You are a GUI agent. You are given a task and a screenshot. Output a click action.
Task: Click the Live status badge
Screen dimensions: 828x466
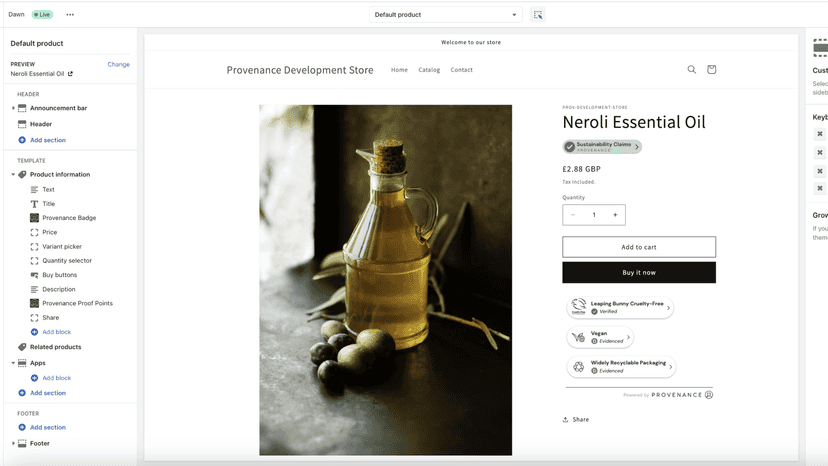[x=42, y=15]
